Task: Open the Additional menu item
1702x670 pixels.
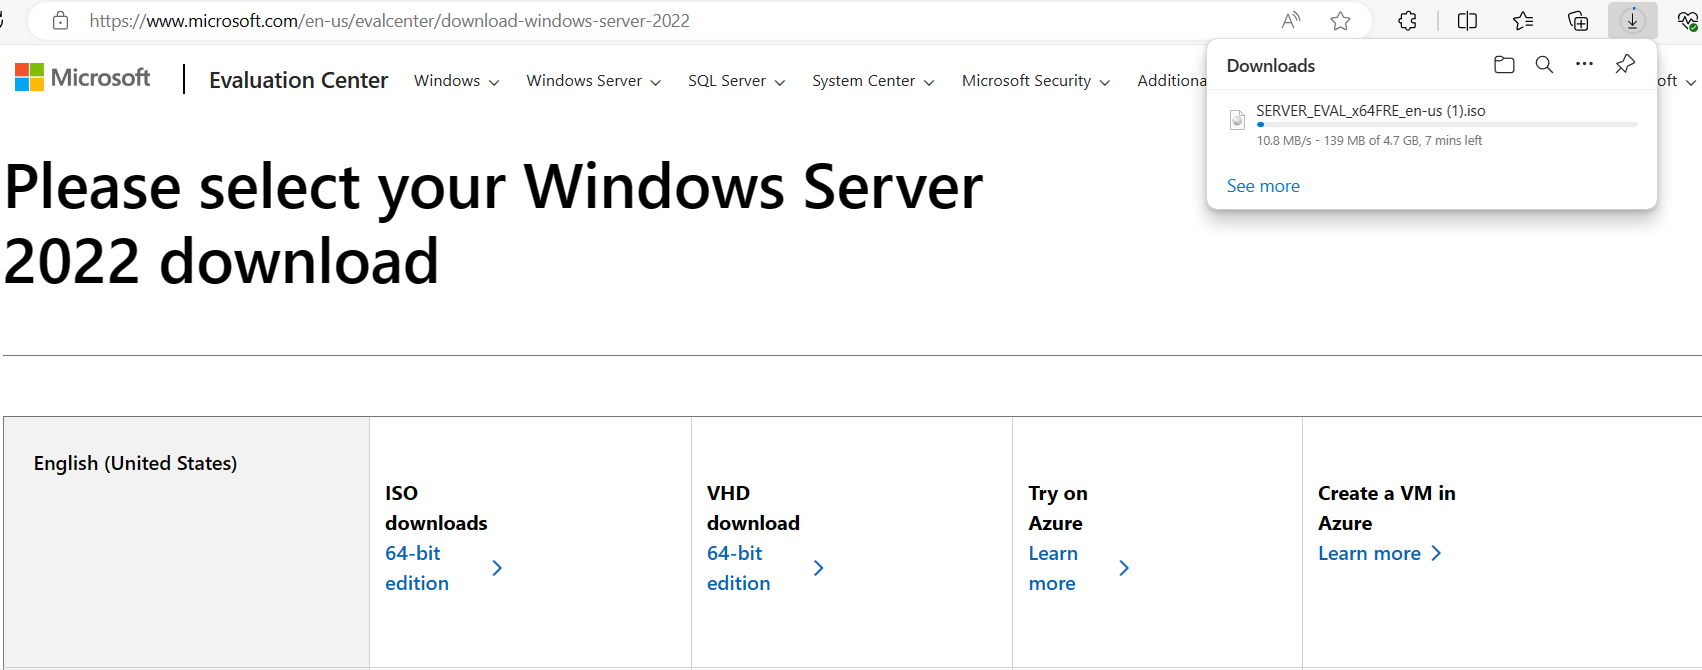Action: pyautogui.click(x=1171, y=81)
